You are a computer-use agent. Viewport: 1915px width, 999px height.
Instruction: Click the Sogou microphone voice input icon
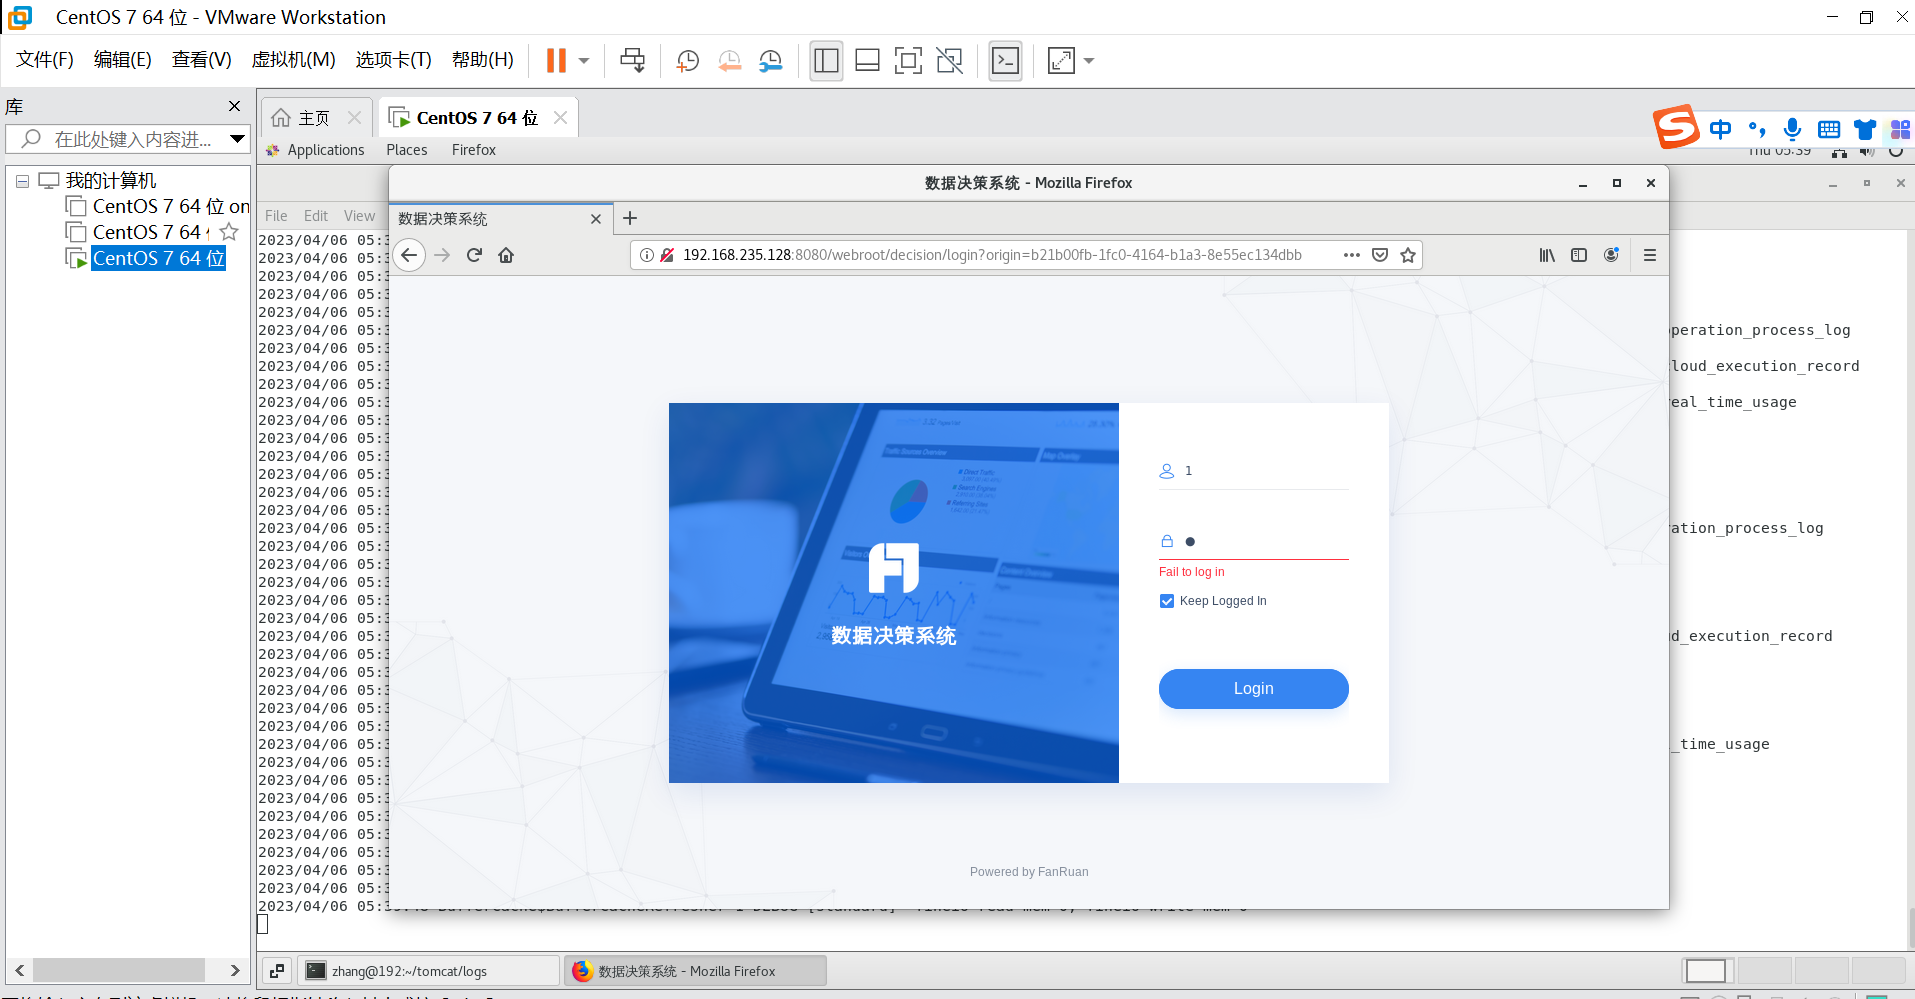pos(1793,129)
